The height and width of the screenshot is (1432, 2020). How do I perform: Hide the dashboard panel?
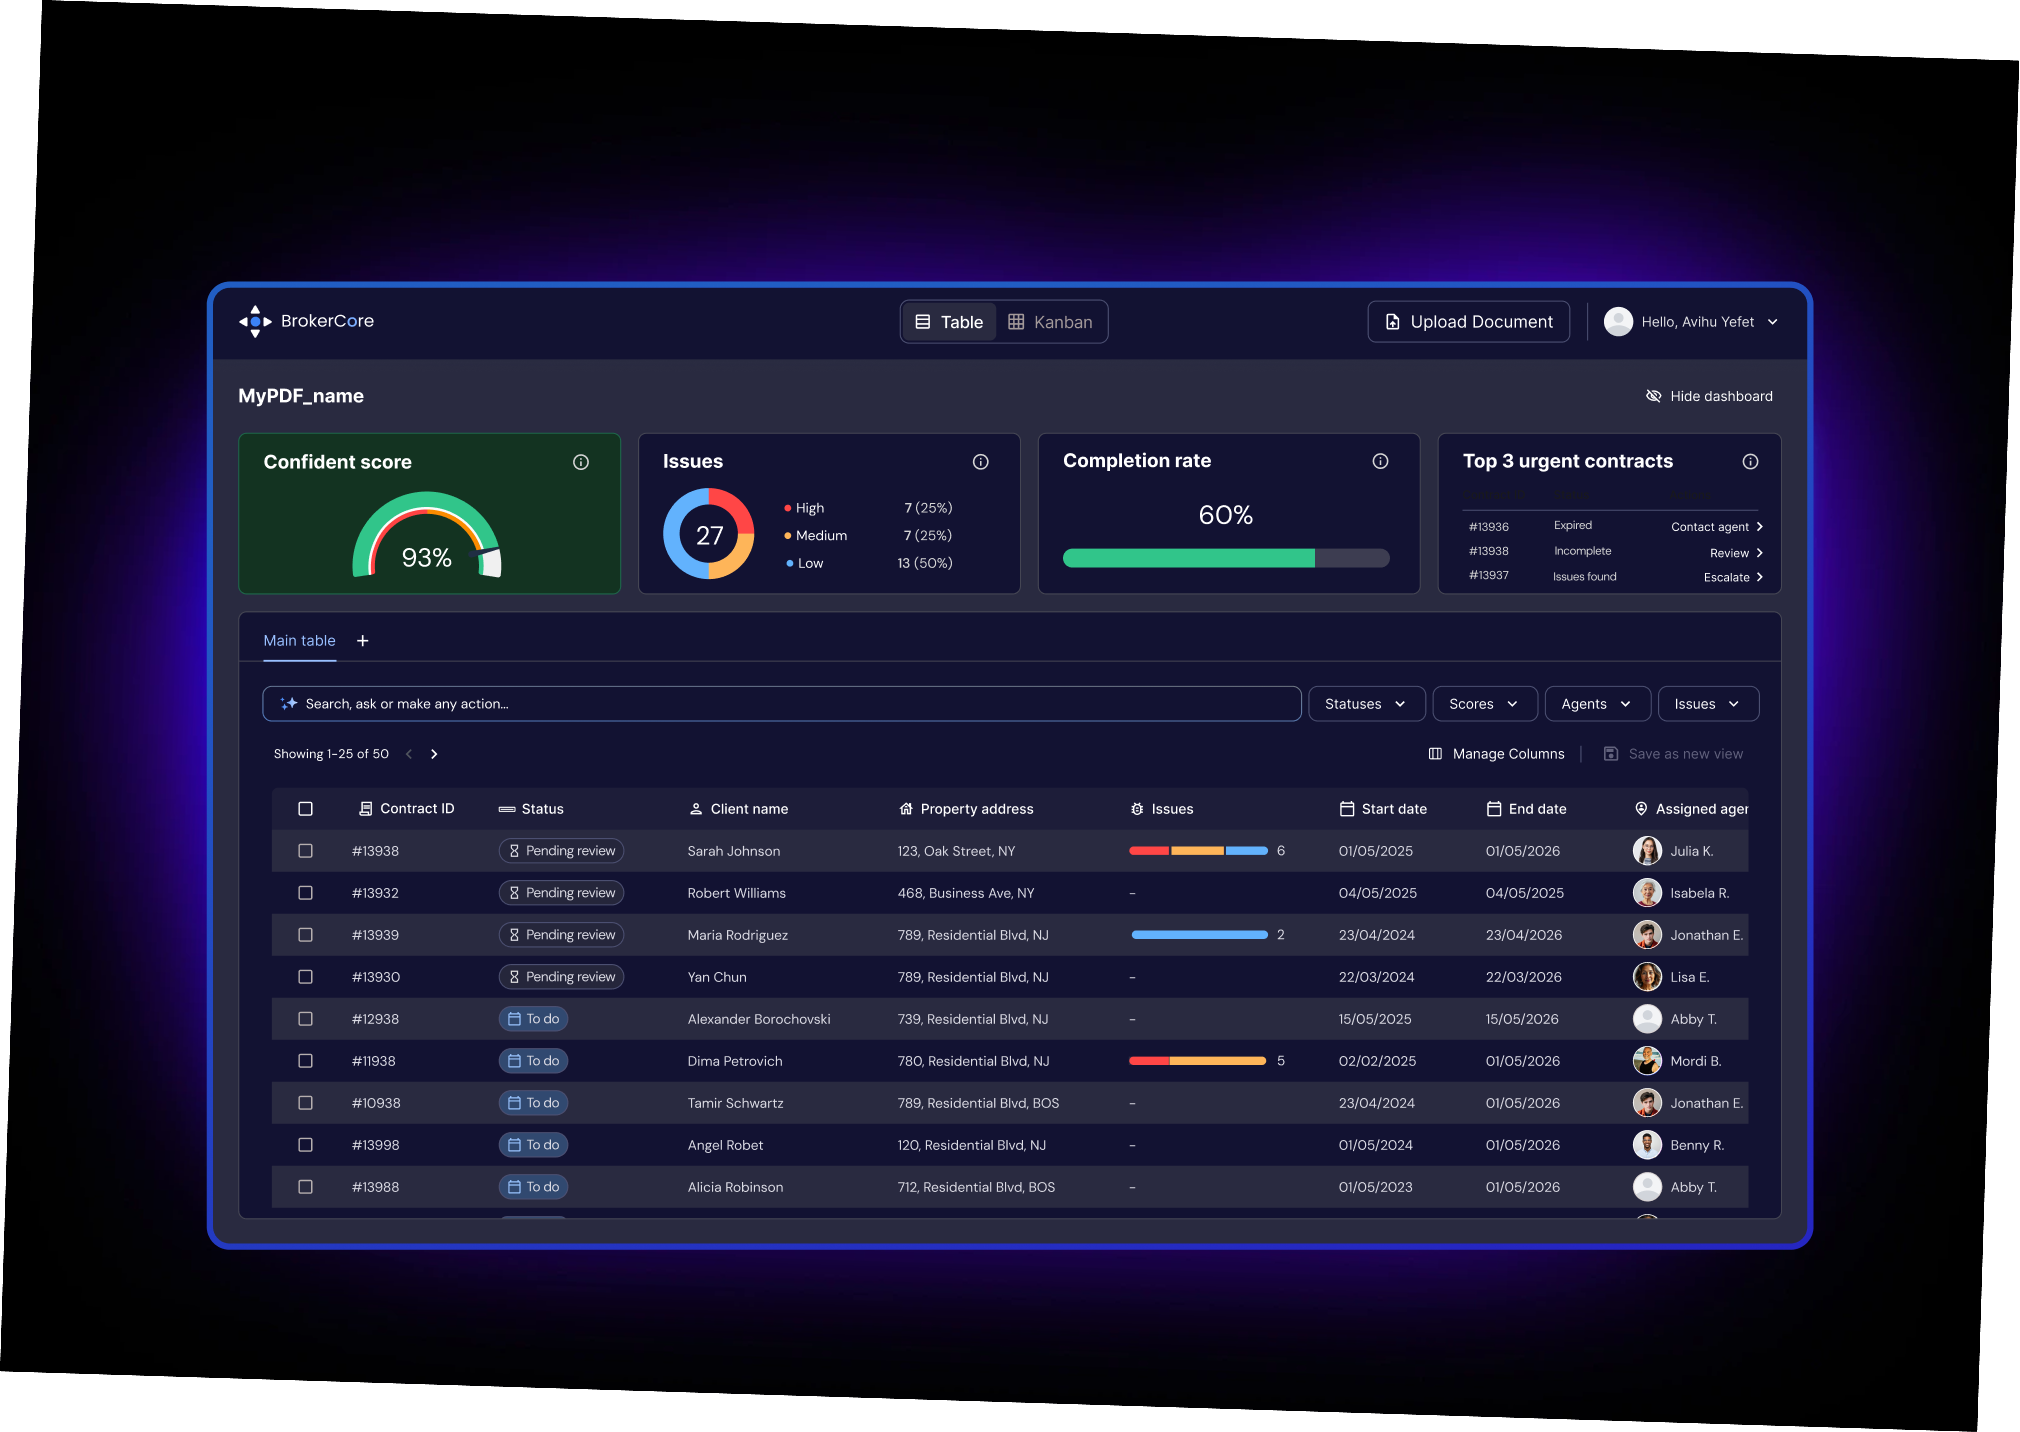point(1709,396)
